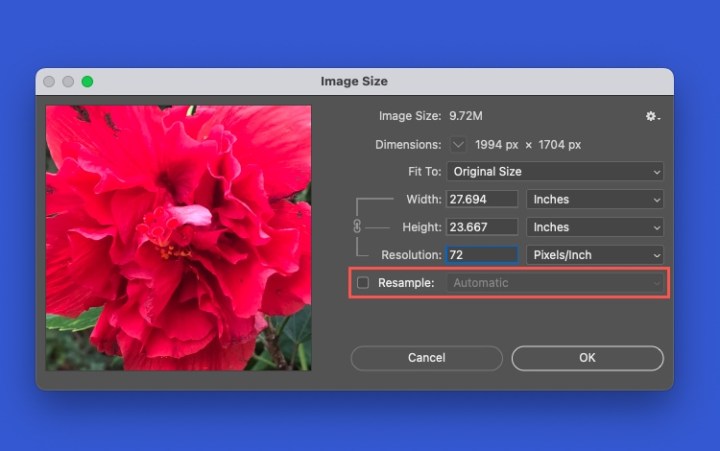
Task: Click the Resolution field showing 72
Action: coord(482,255)
